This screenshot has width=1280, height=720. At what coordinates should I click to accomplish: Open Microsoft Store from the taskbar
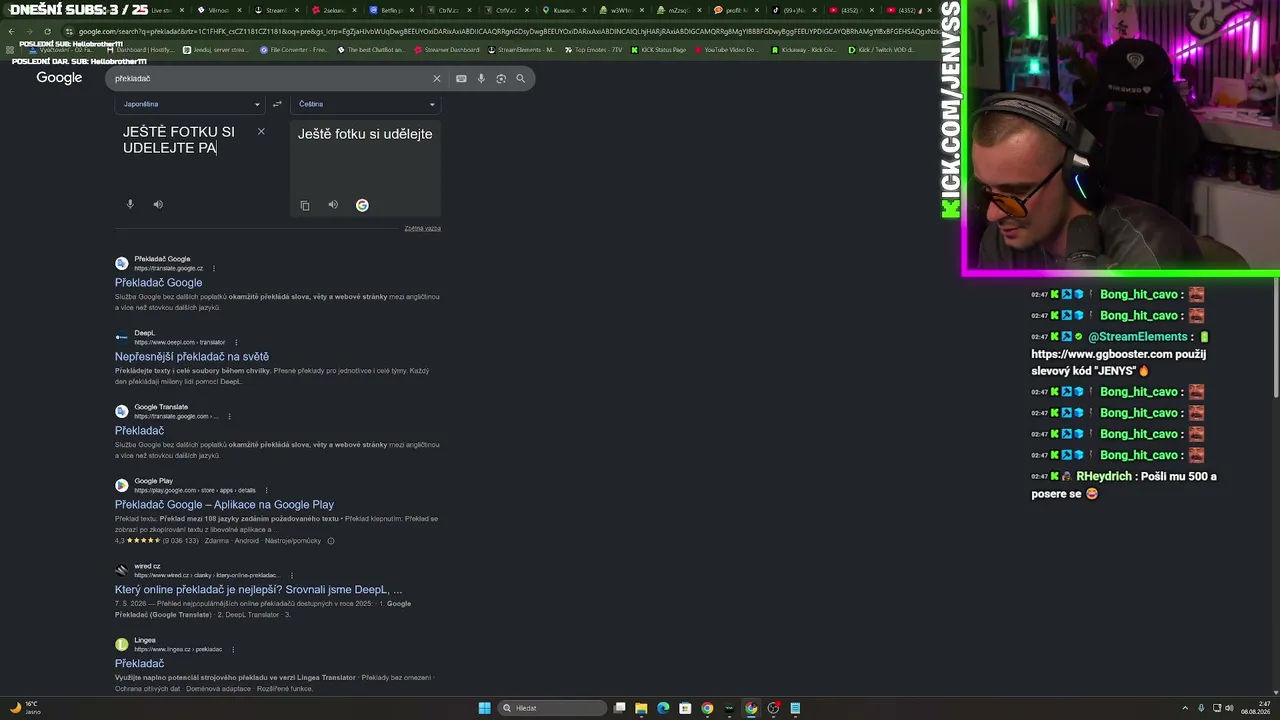click(685, 708)
